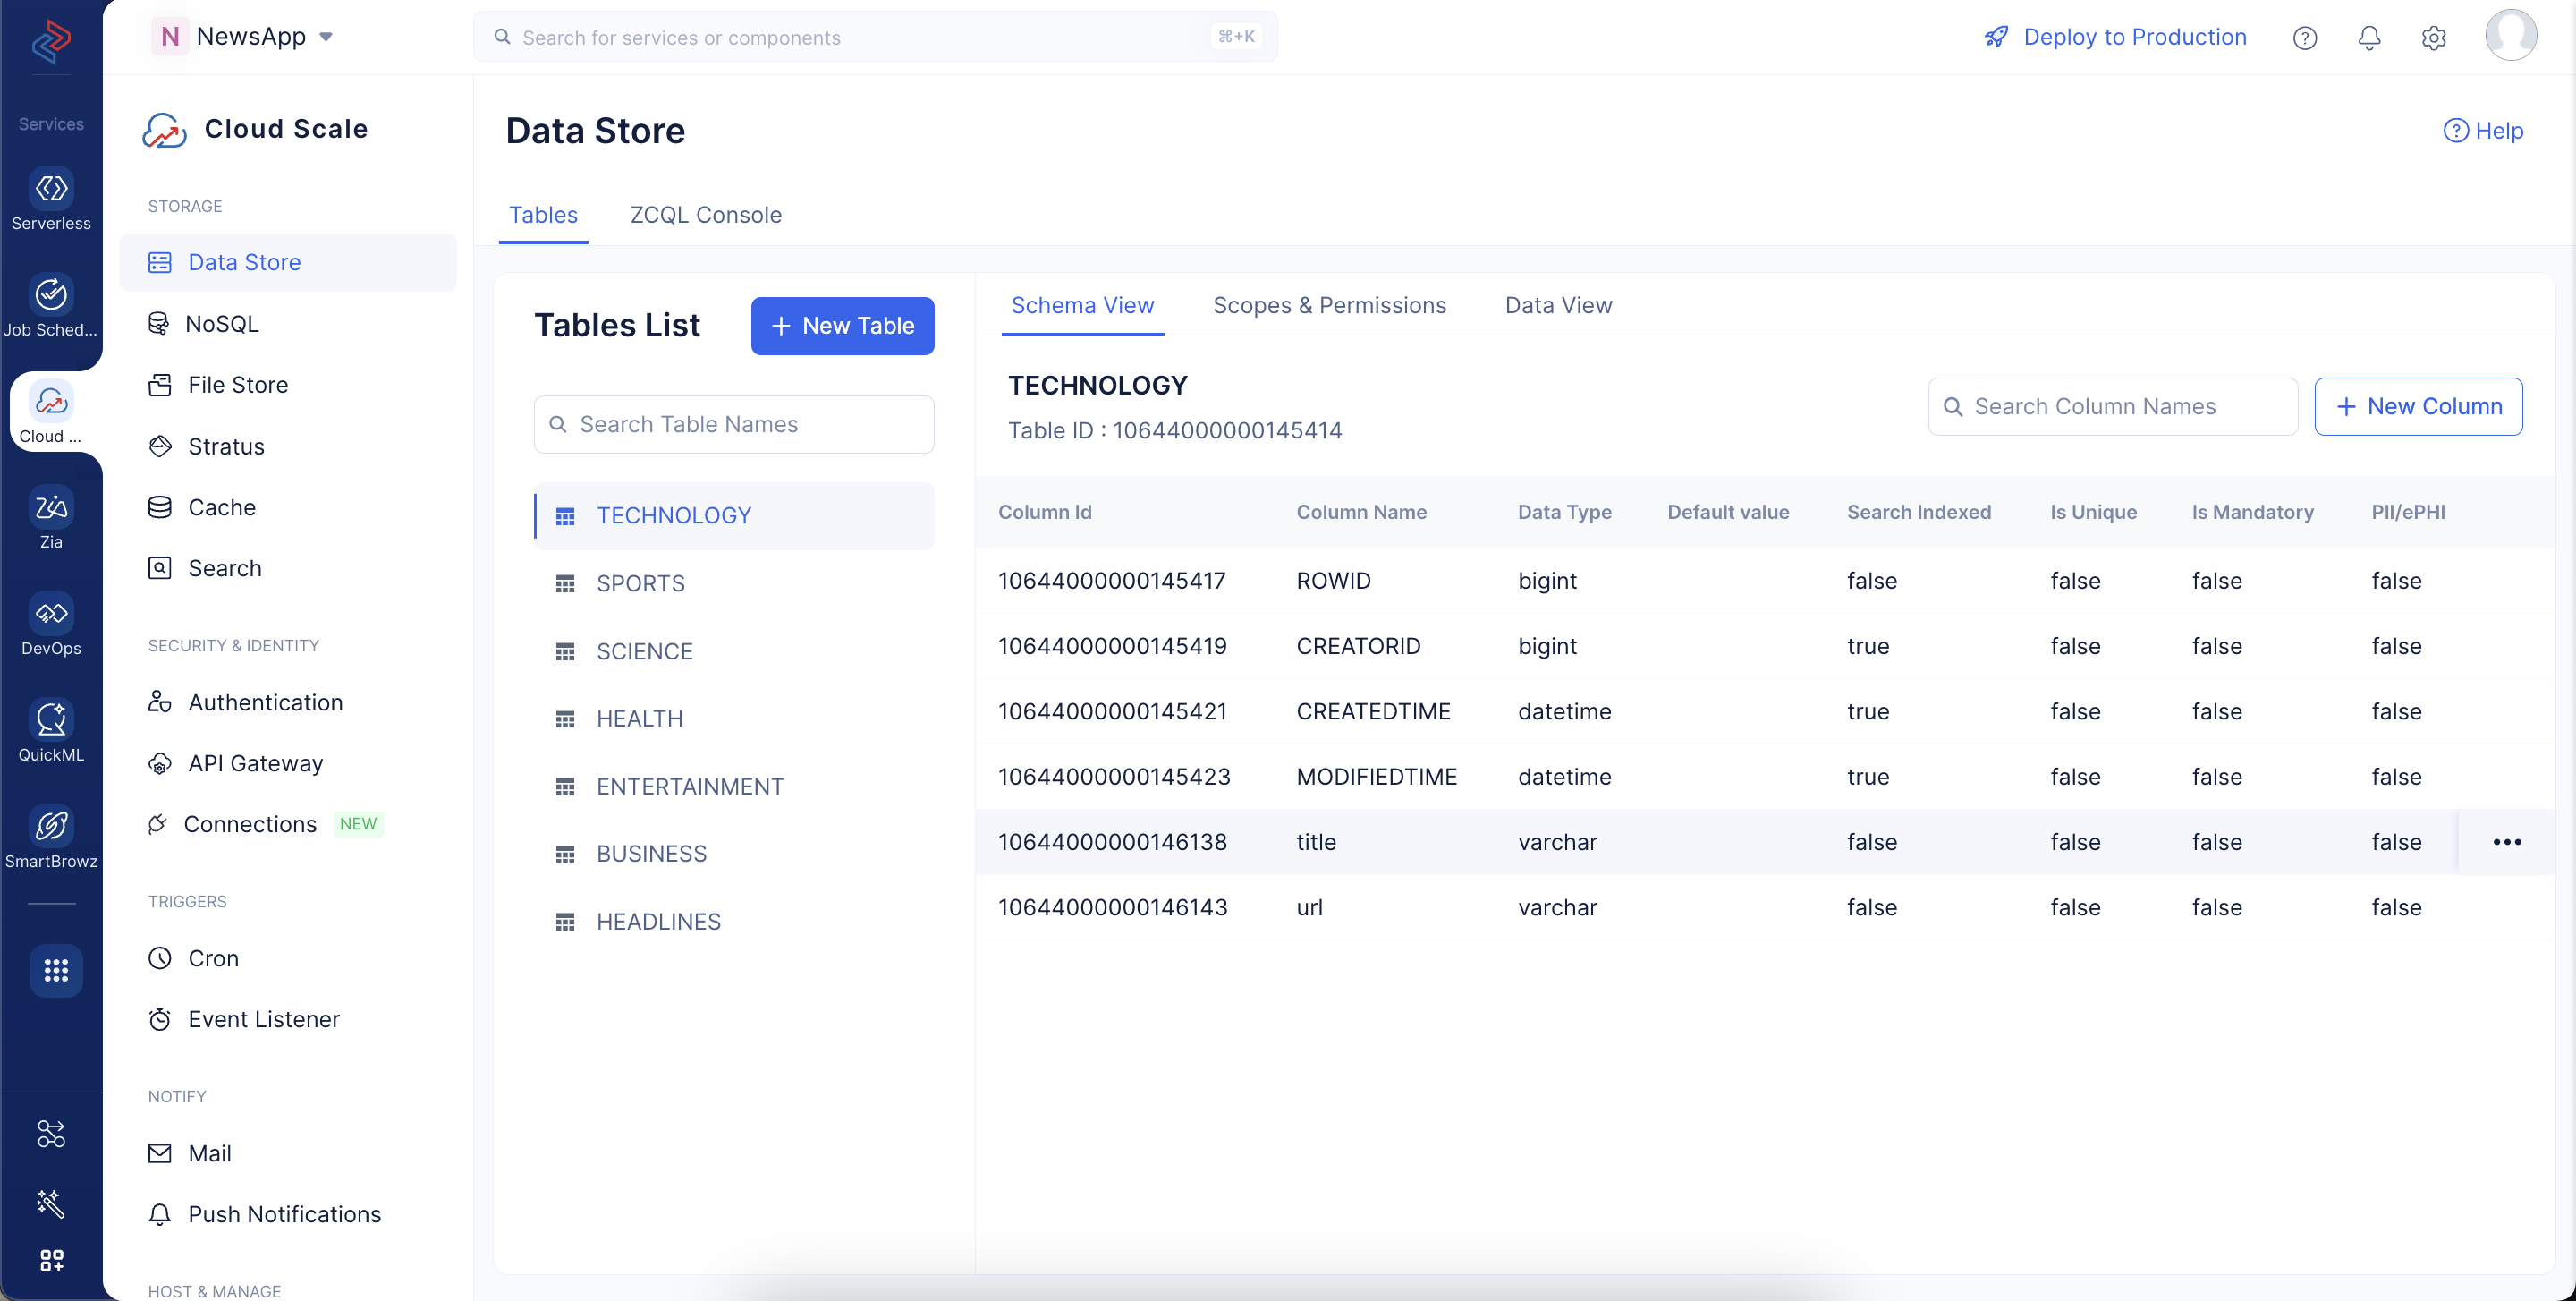
Task: Switch to the Data View tab
Action: click(1558, 305)
